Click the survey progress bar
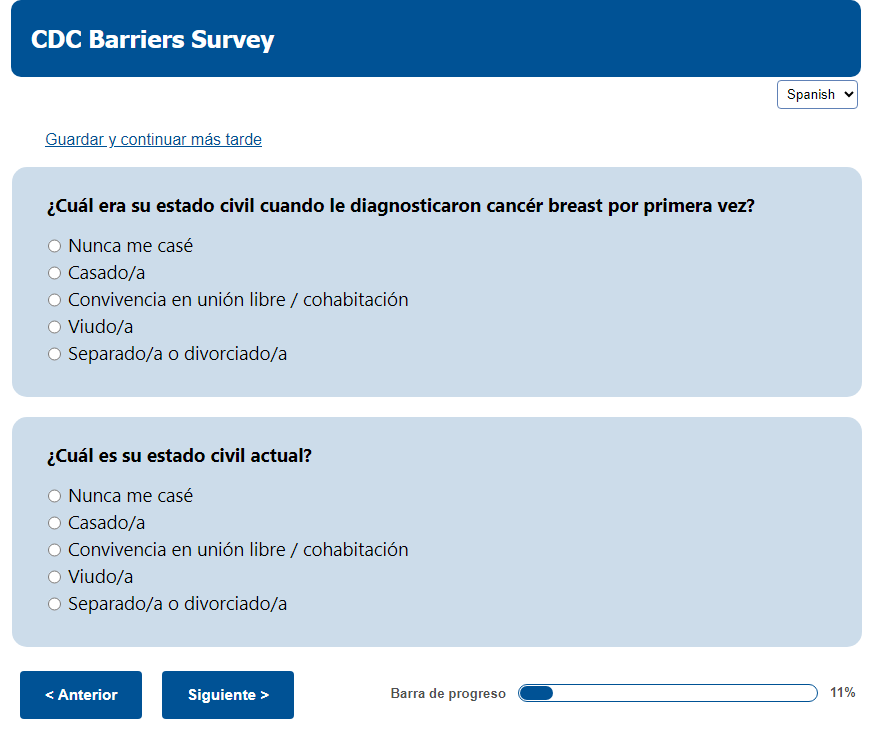 tap(667, 693)
